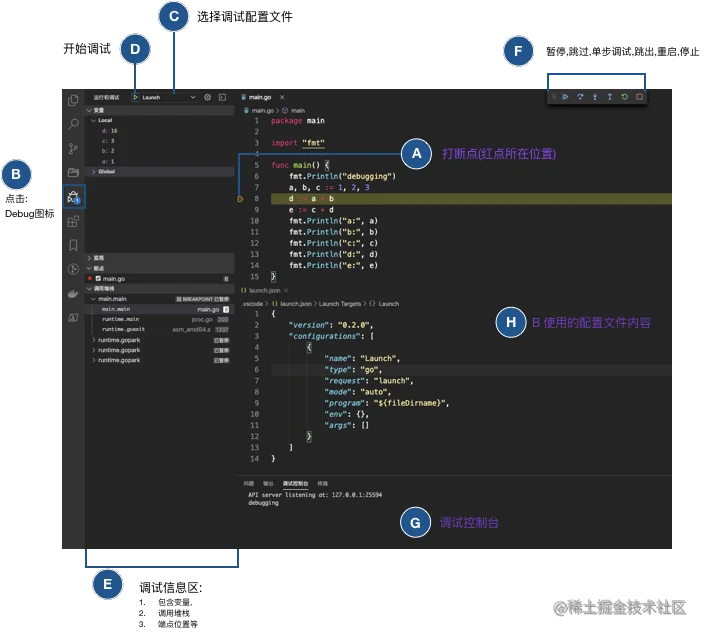The width and height of the screenshot is (705, 635).
Task: Open the Extensions view in the activity bar
Action: pos(73,221)
